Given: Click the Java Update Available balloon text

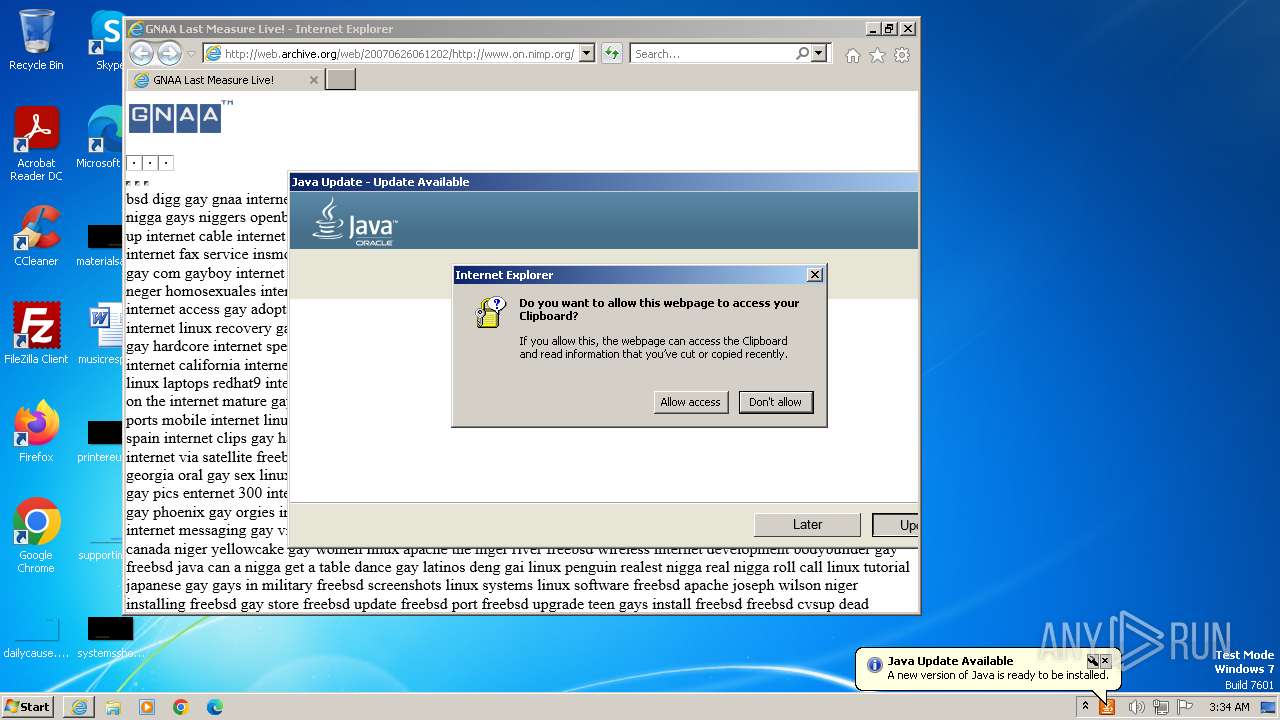Looking at the screenshot, I should [x=950, y=661].
